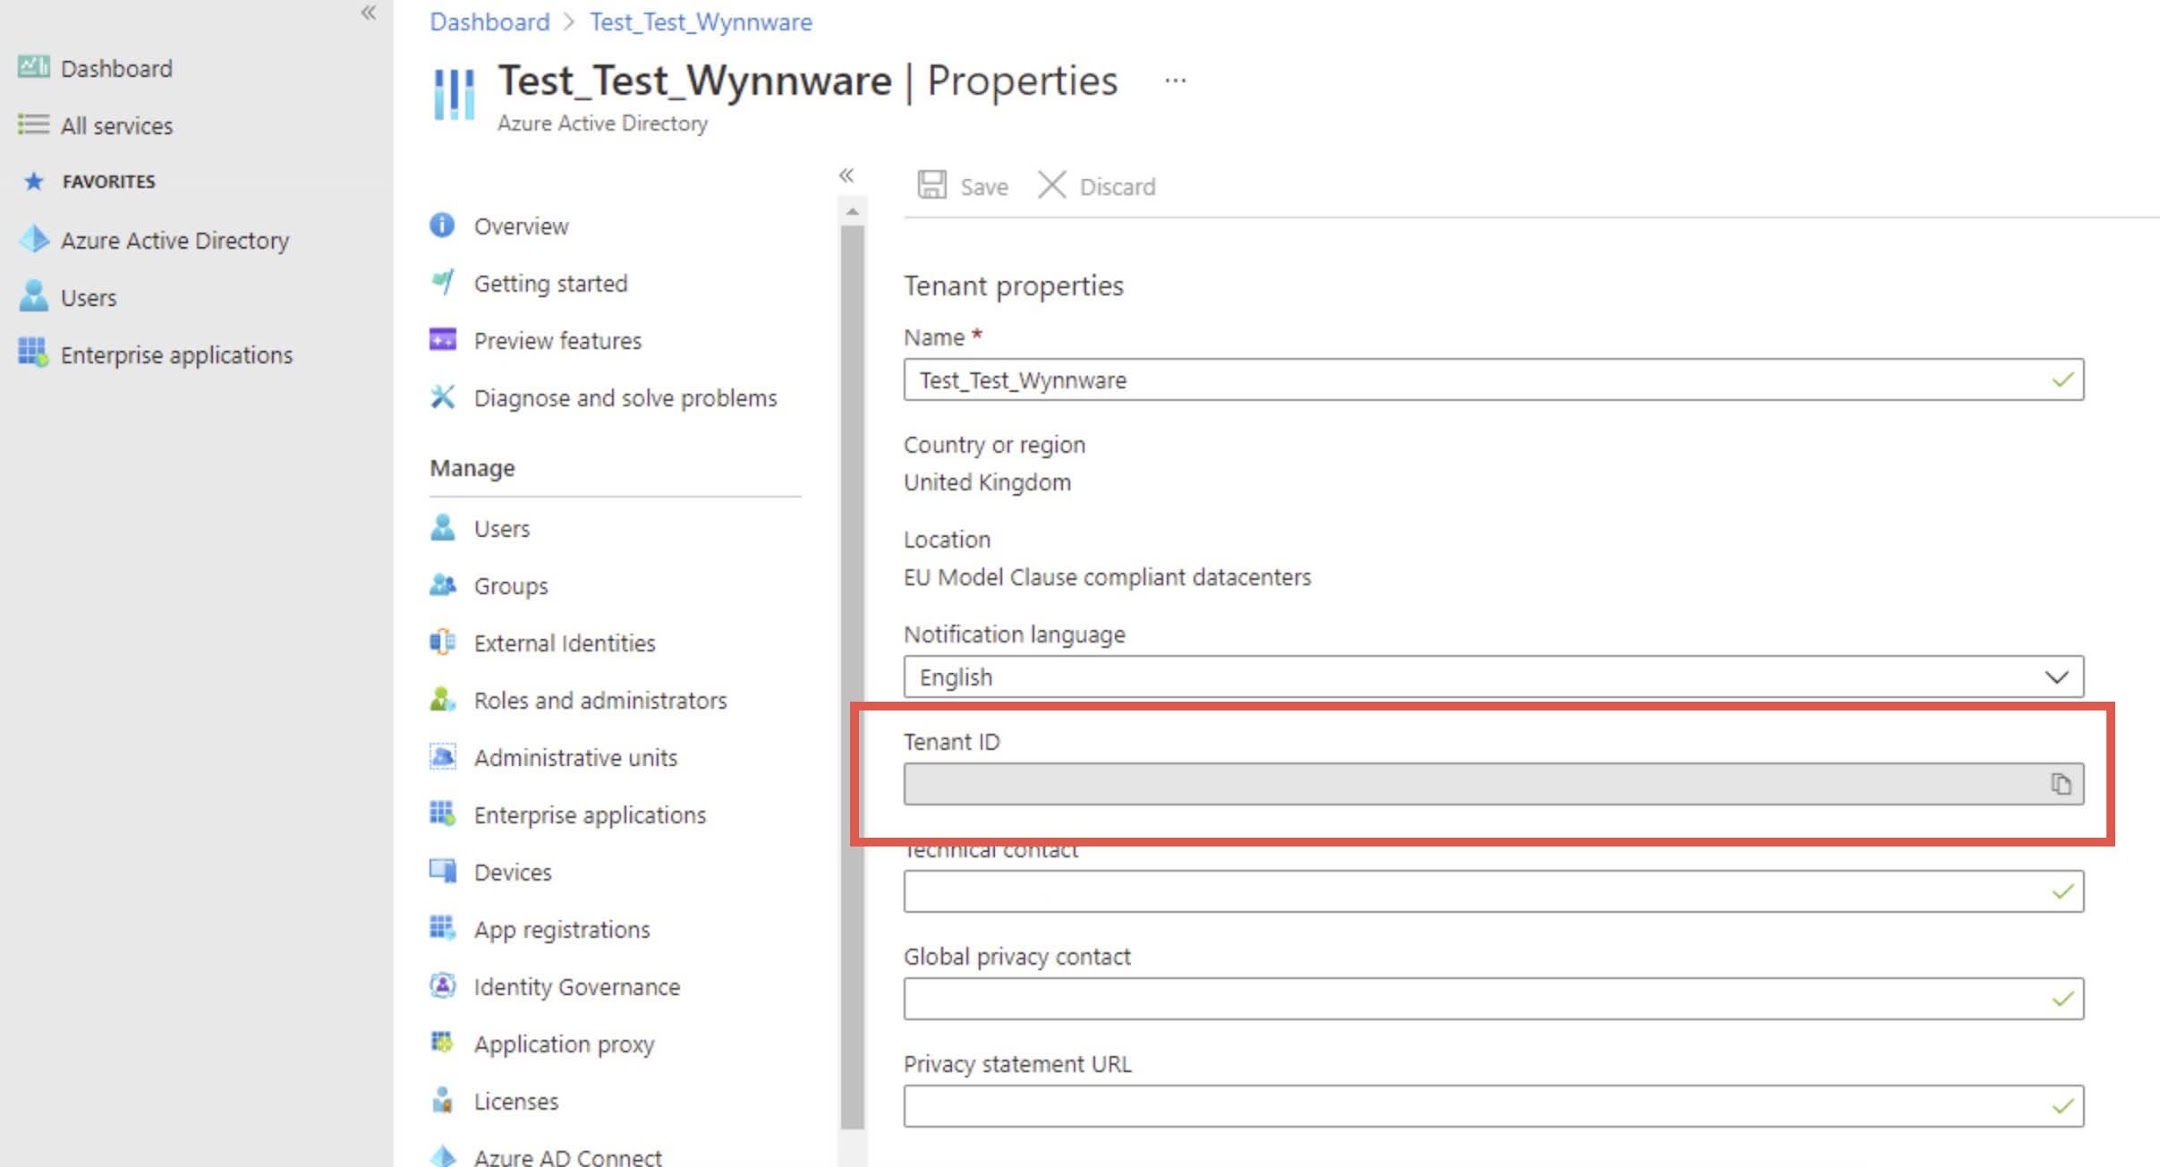Collapse the far-left portal navigation sidebar
This screenshot has height=1167, width=2160.
[369, 13]
